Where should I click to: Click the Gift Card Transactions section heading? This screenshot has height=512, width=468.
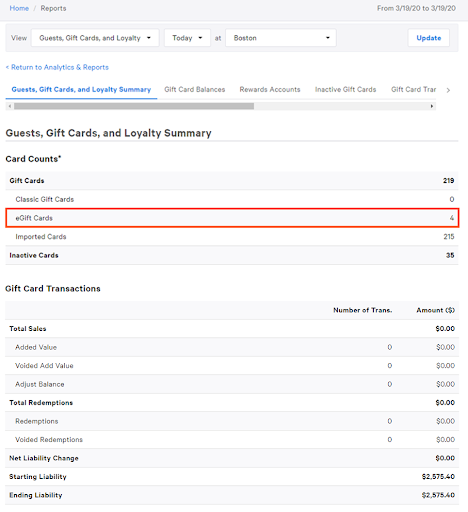53,289
